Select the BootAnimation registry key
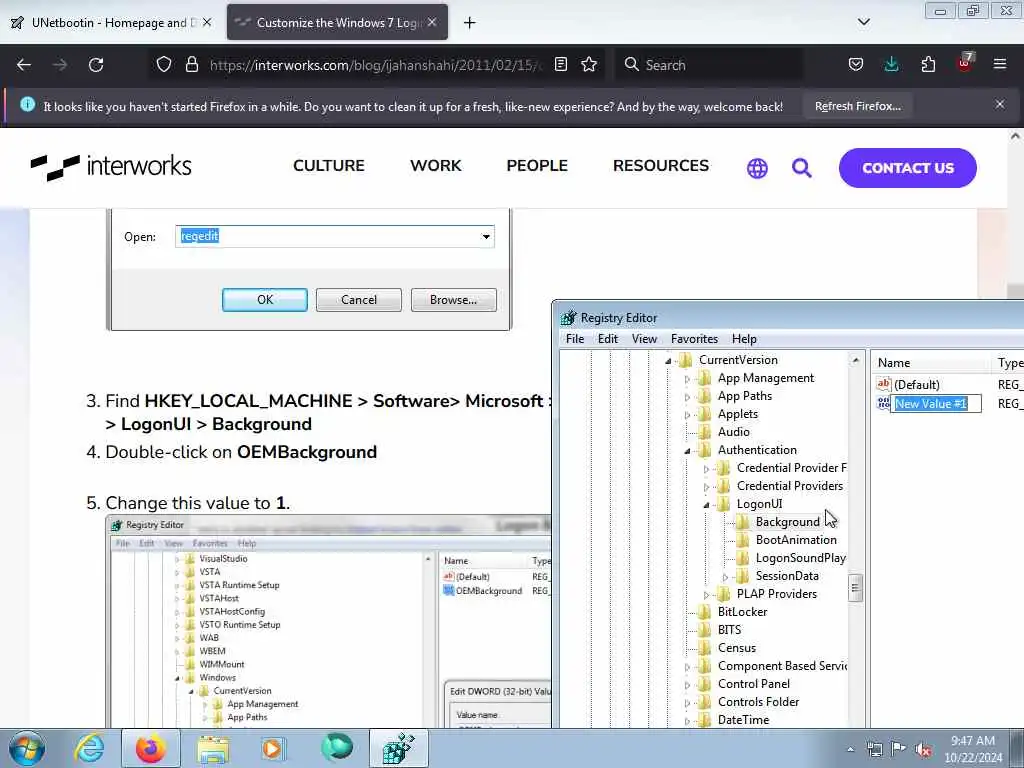The height and width of the screenshot is (768, 1024). [795, 540]
